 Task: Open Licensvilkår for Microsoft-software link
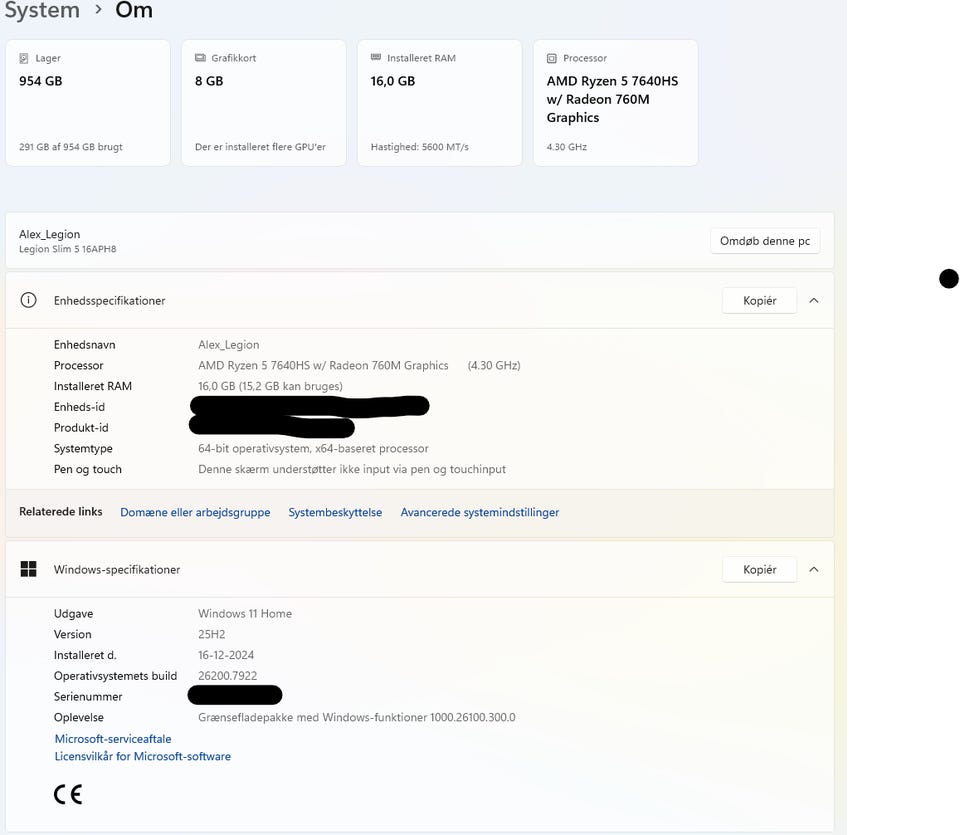(143, 756)
